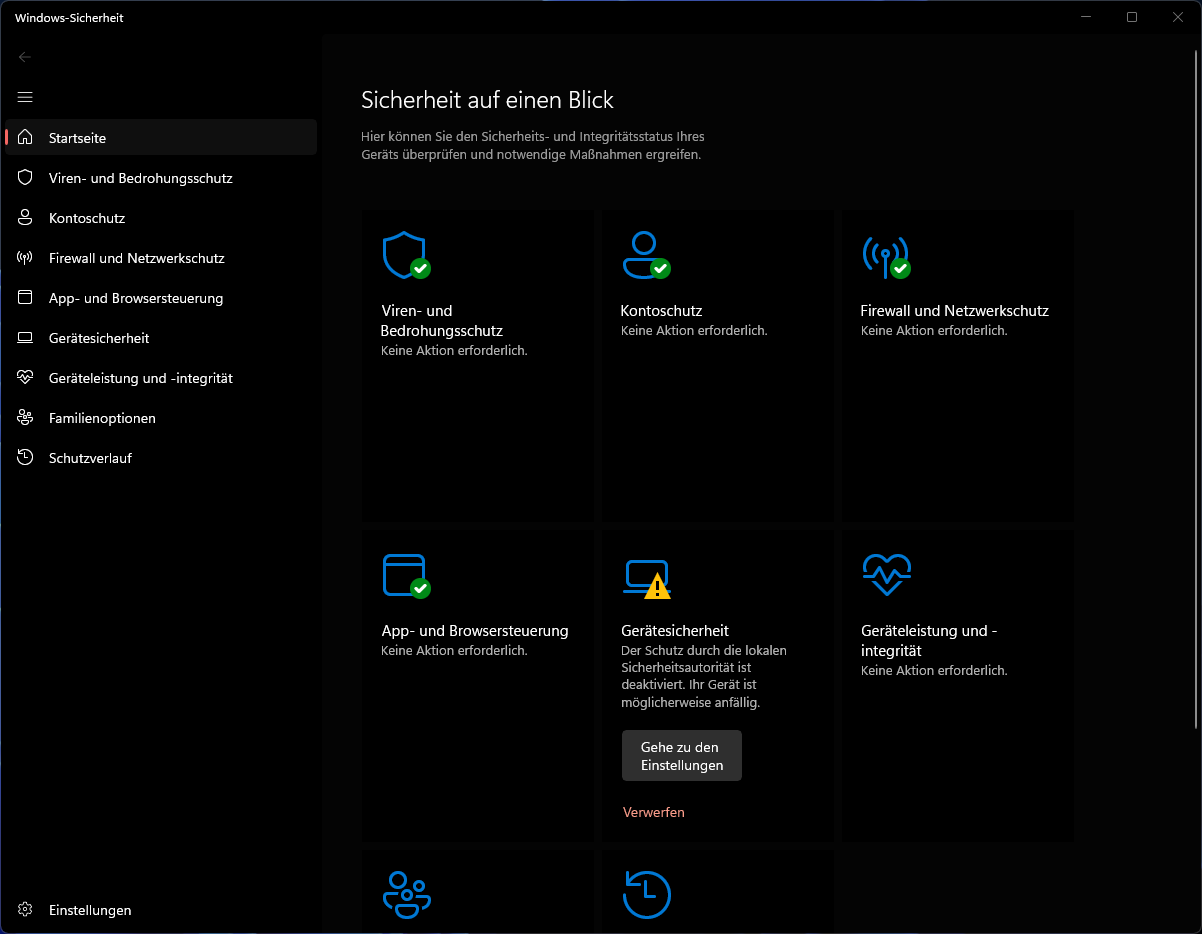Image resolution: width=1202 pixels, height=934 pixels.
Task: Open the Kontoschutz card title
Action: (x=661, y=310)
